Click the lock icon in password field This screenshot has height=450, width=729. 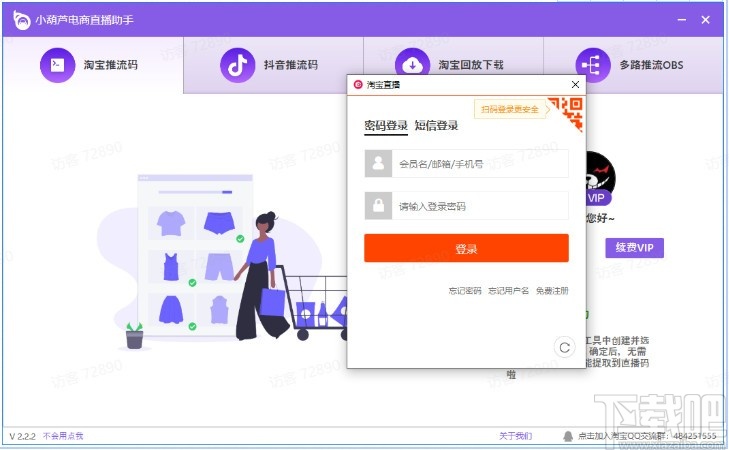378,205
